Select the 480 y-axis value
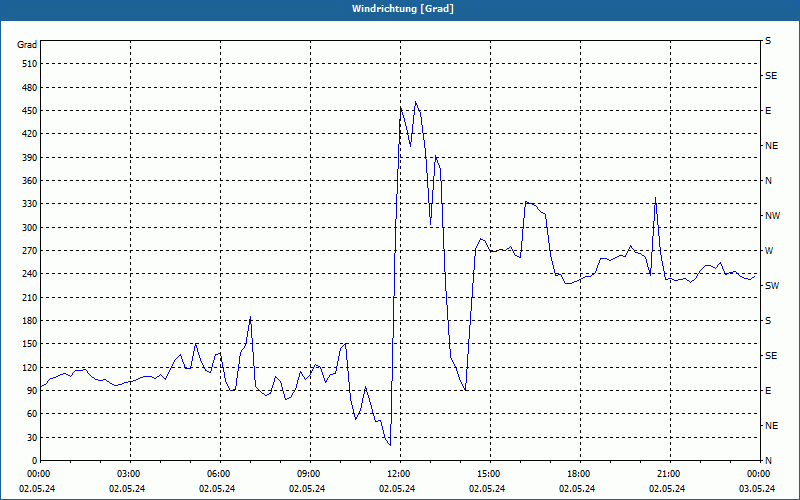 pos(30,88)
